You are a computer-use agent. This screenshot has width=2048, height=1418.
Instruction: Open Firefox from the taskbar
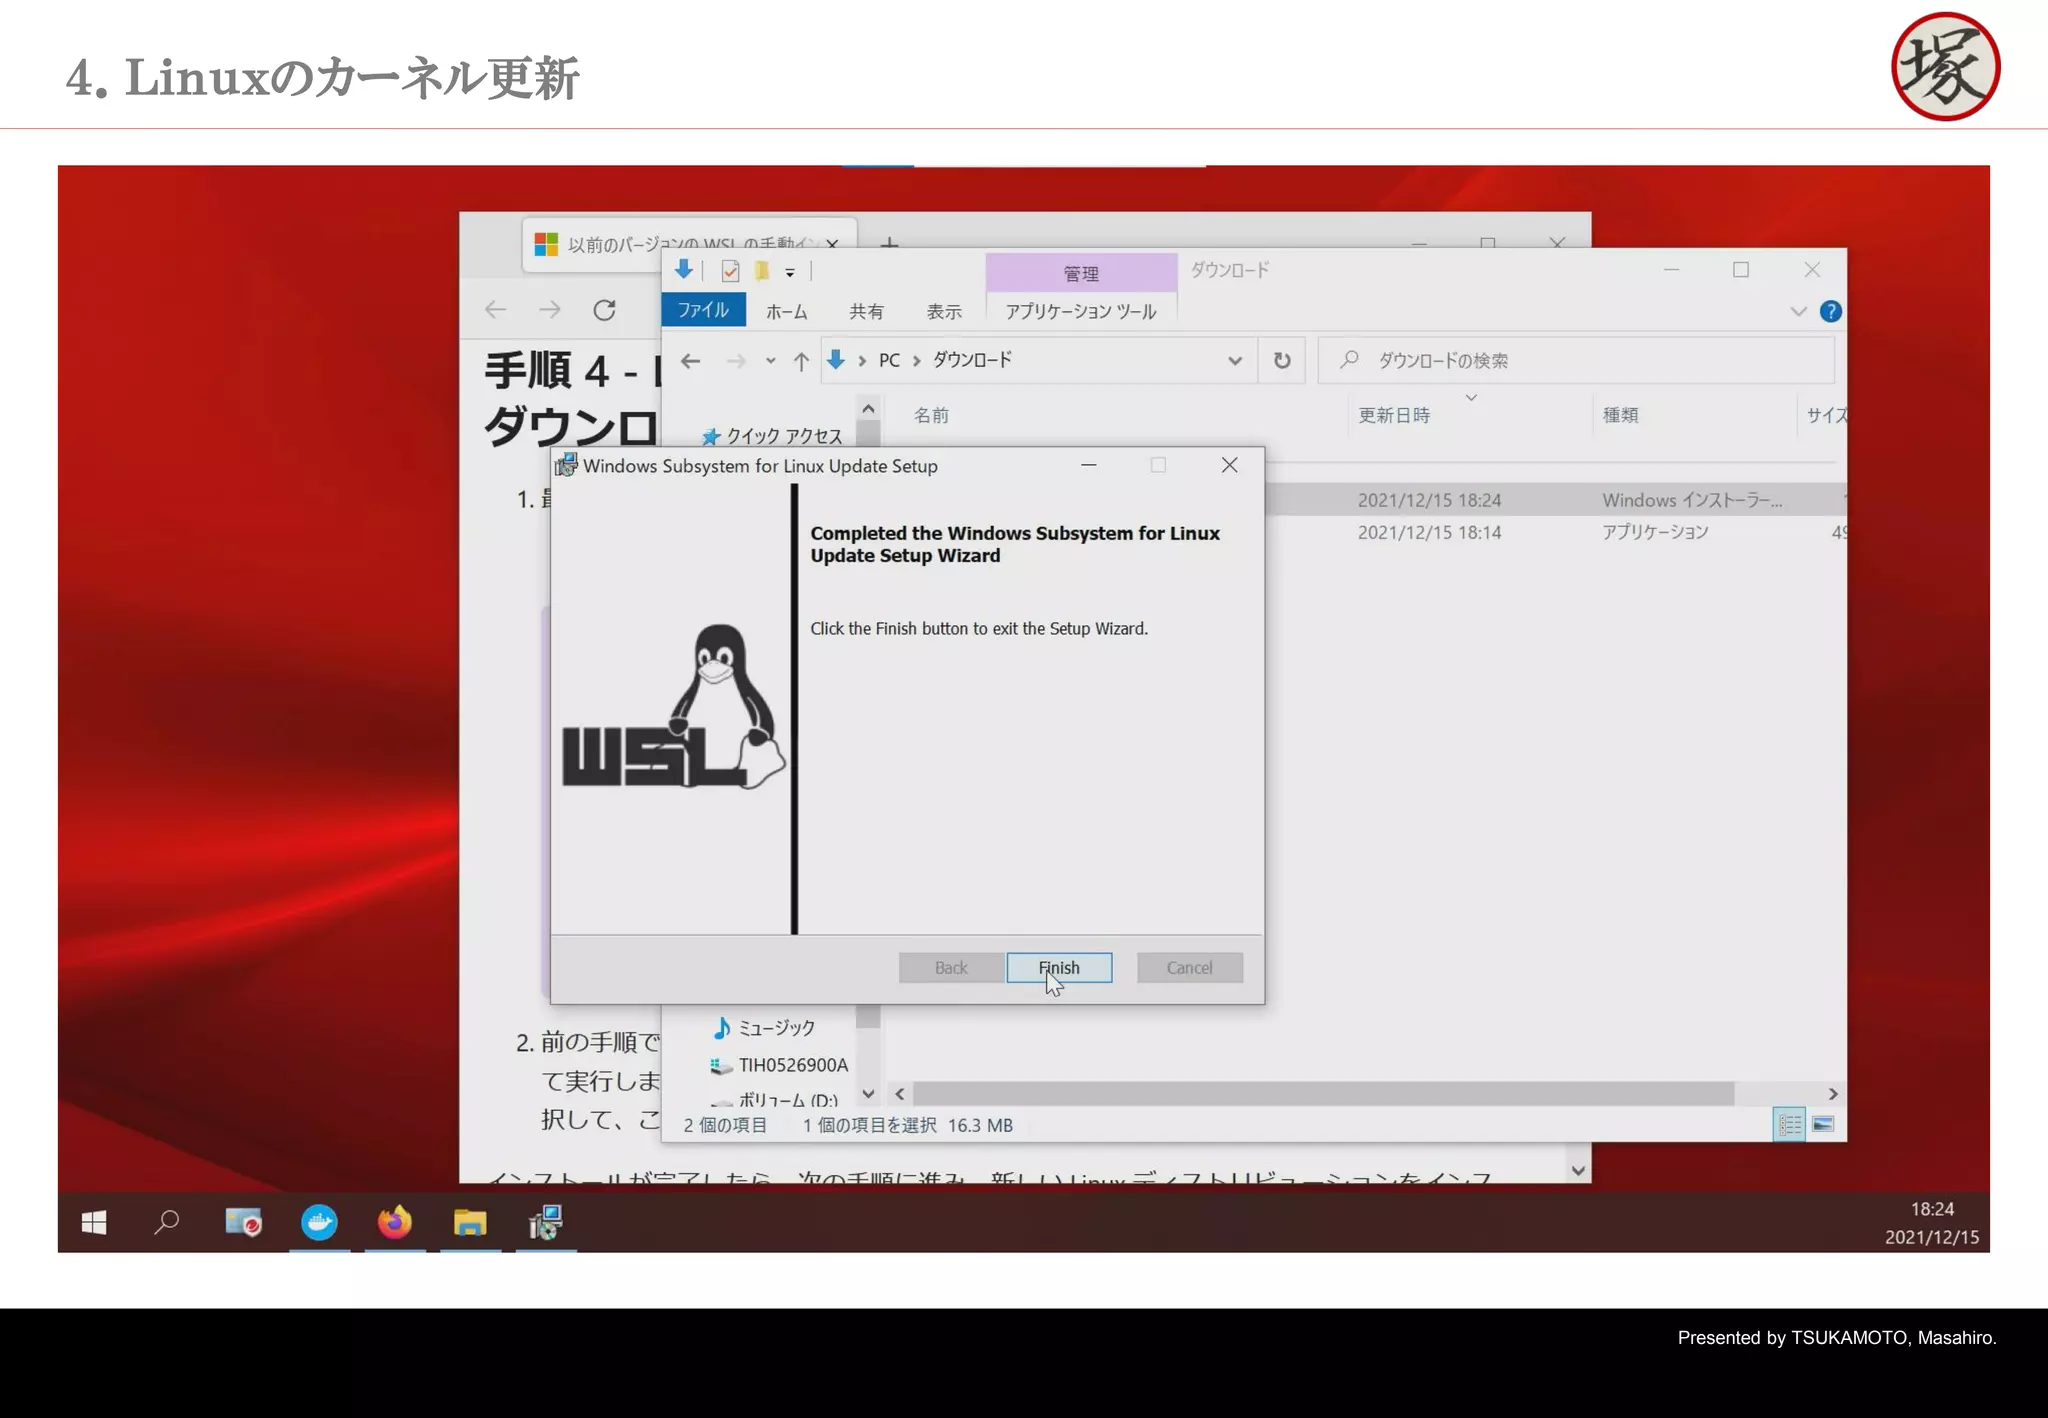point(395,1222)
